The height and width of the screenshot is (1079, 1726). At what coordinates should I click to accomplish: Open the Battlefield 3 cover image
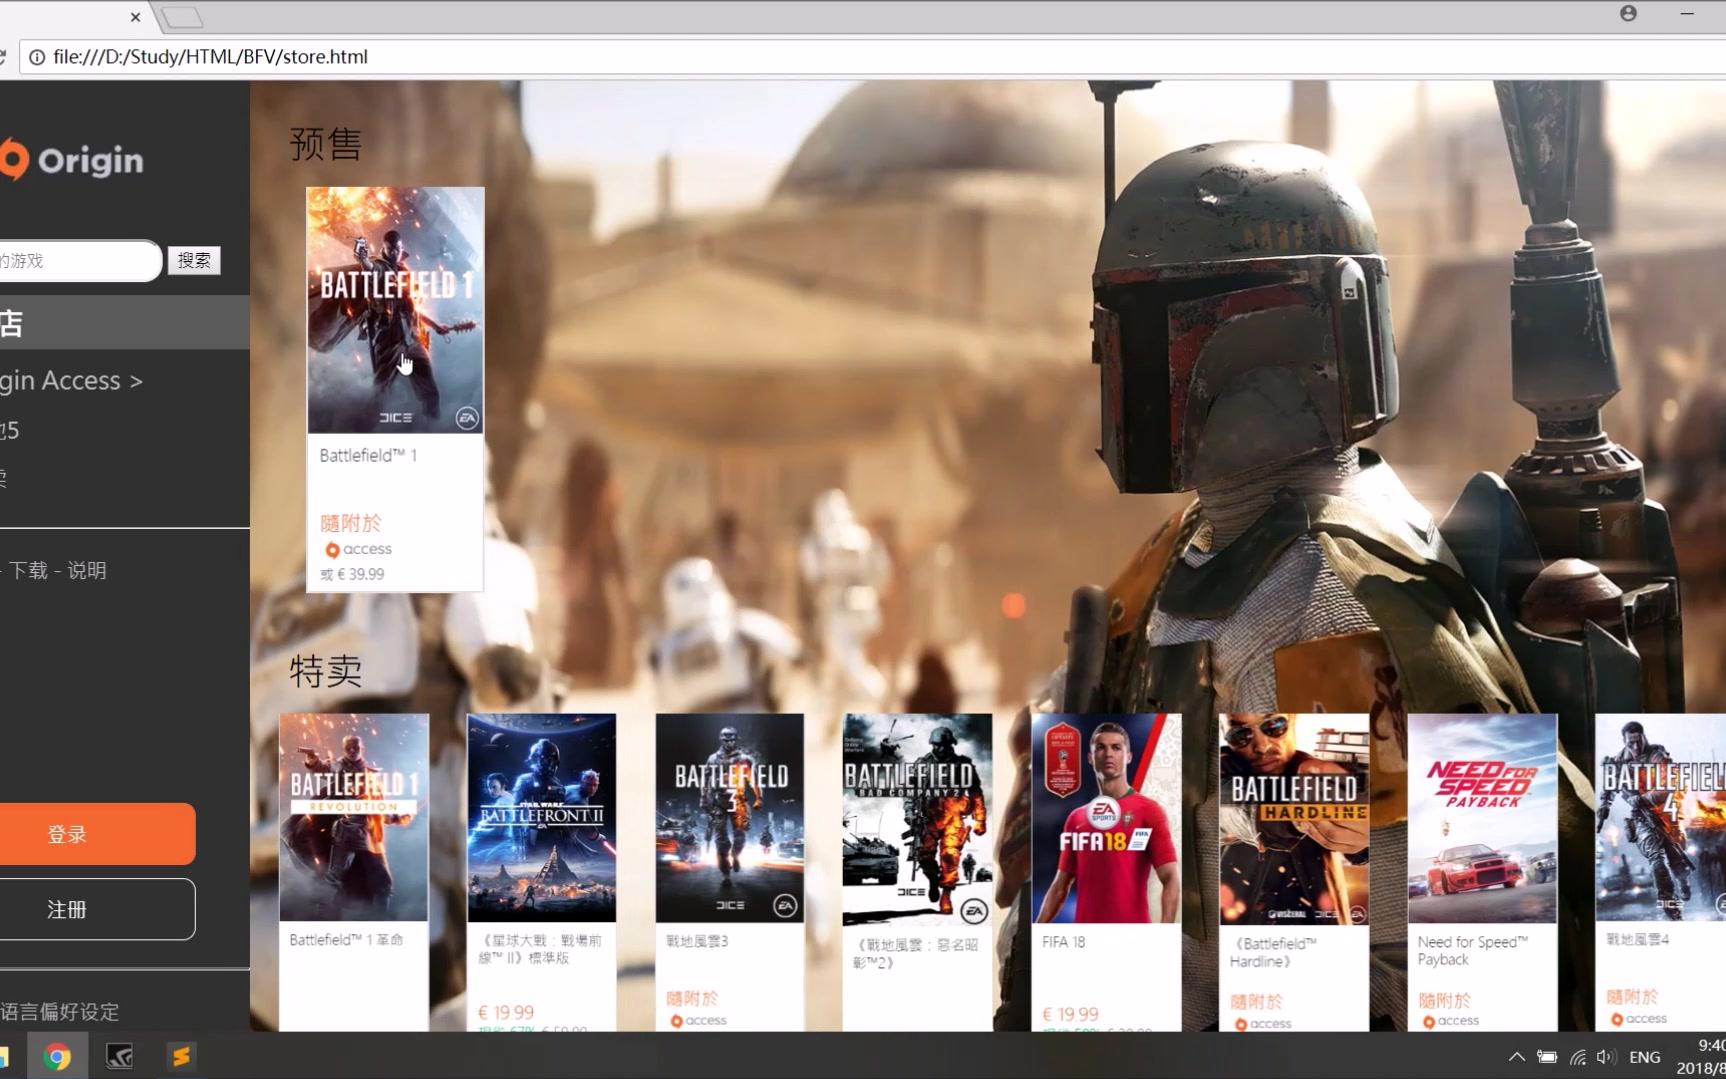[x=730, y=817]
